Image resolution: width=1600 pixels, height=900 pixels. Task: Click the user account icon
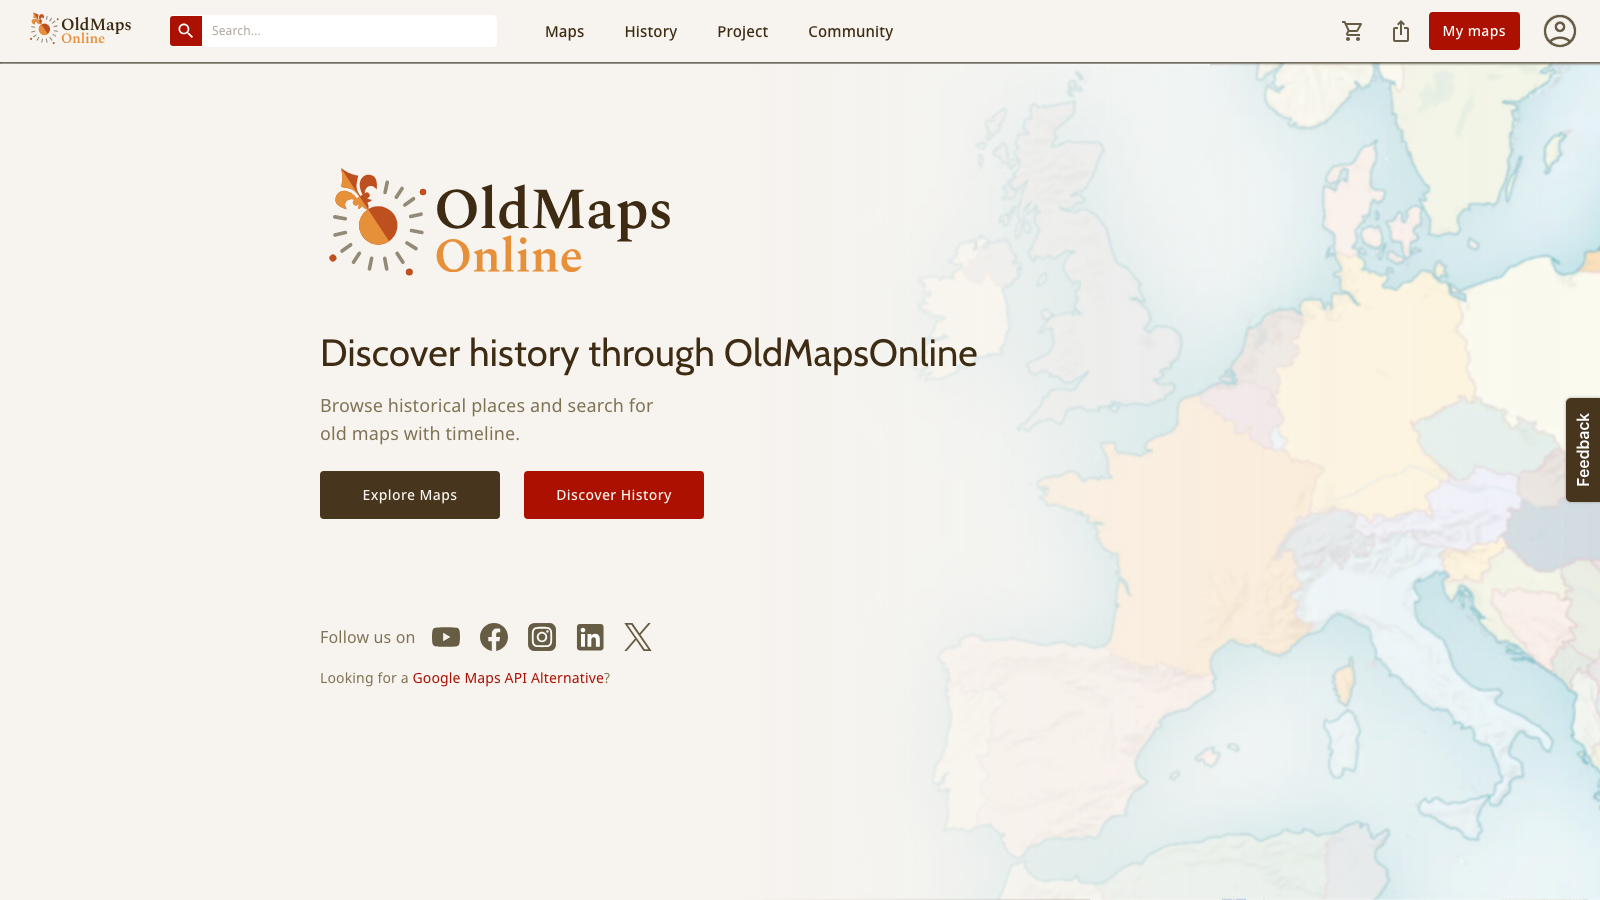pyautogui.click(x=1558, y=31)
